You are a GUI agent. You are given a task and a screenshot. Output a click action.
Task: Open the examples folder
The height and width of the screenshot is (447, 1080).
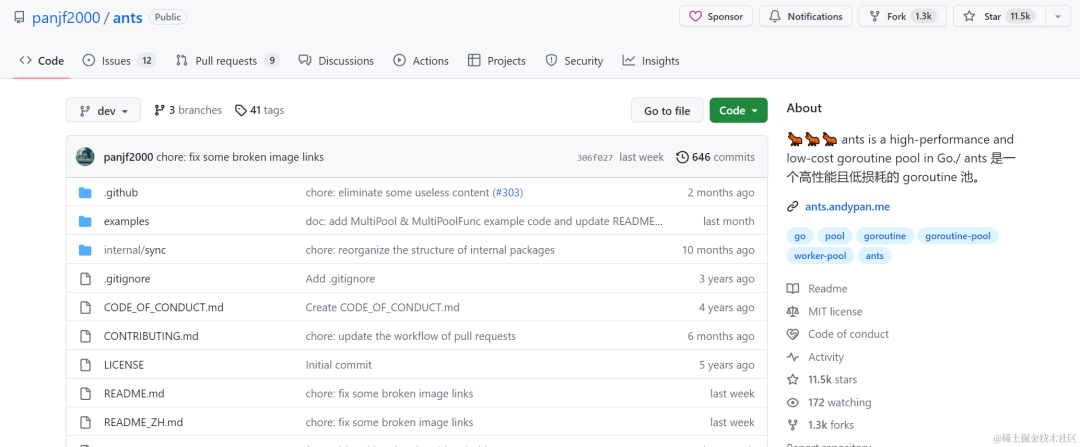point(127,222)
